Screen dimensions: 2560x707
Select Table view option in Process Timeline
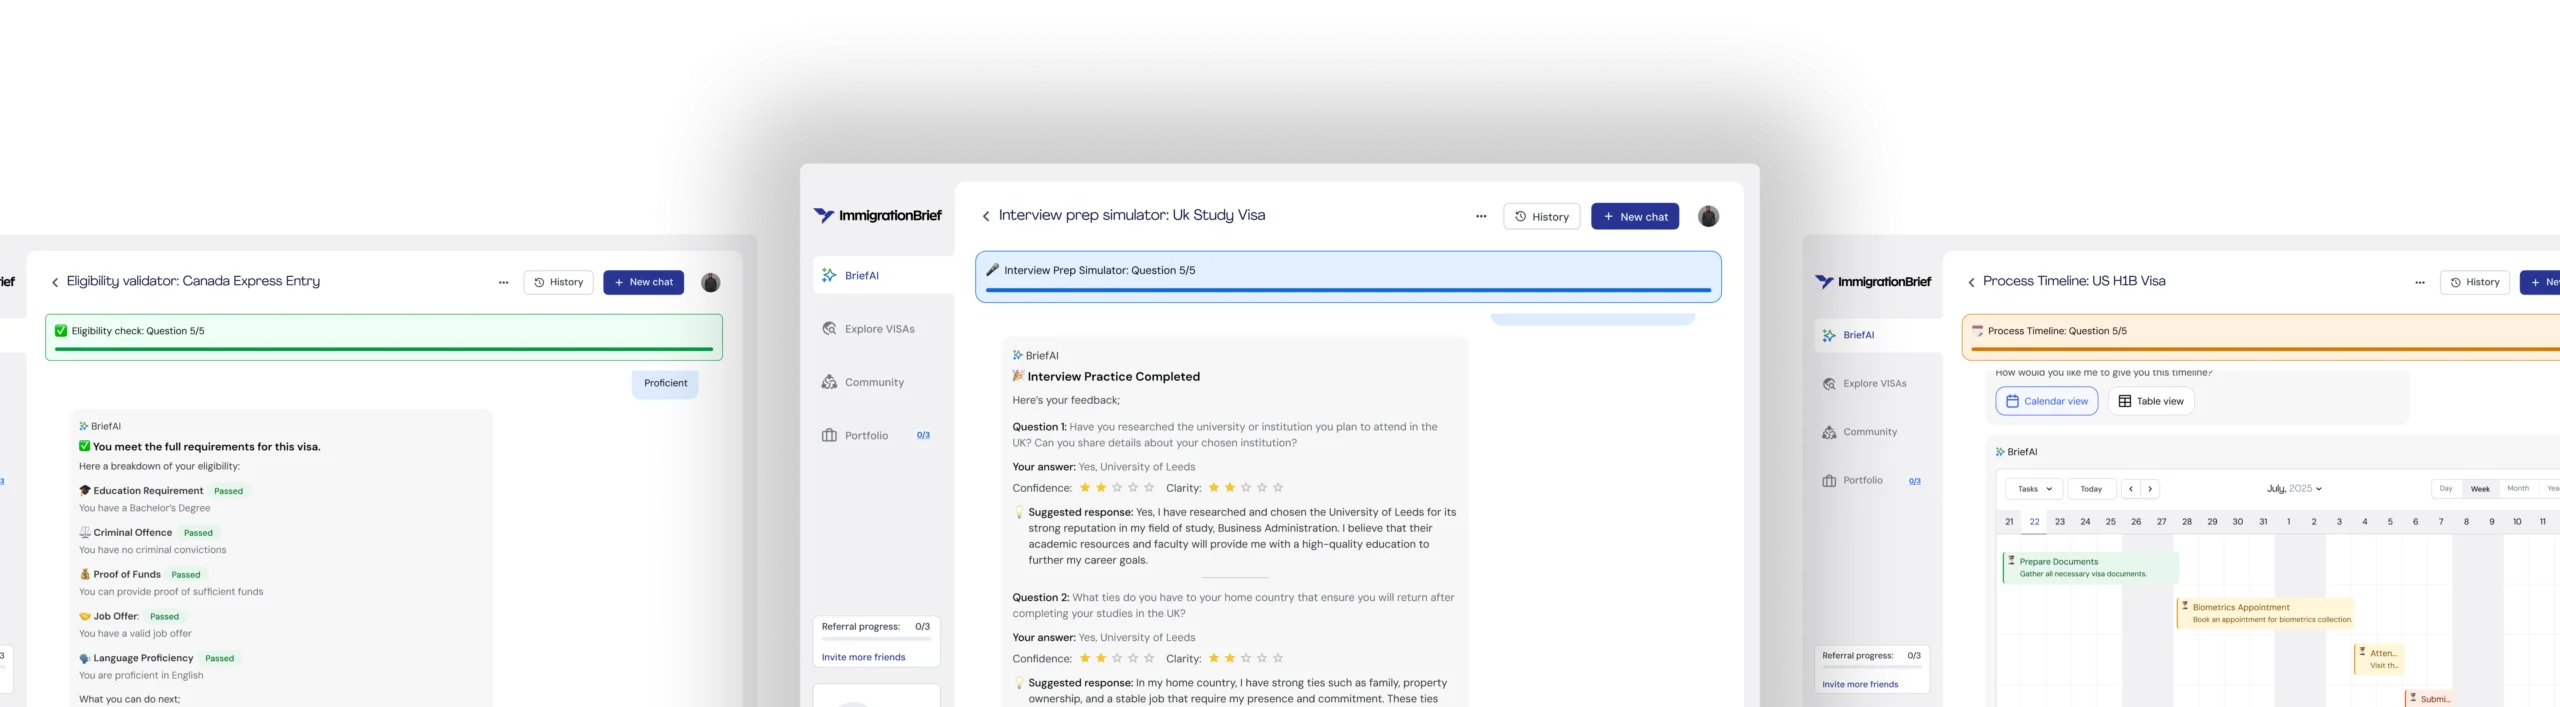tap(2151, 401)
